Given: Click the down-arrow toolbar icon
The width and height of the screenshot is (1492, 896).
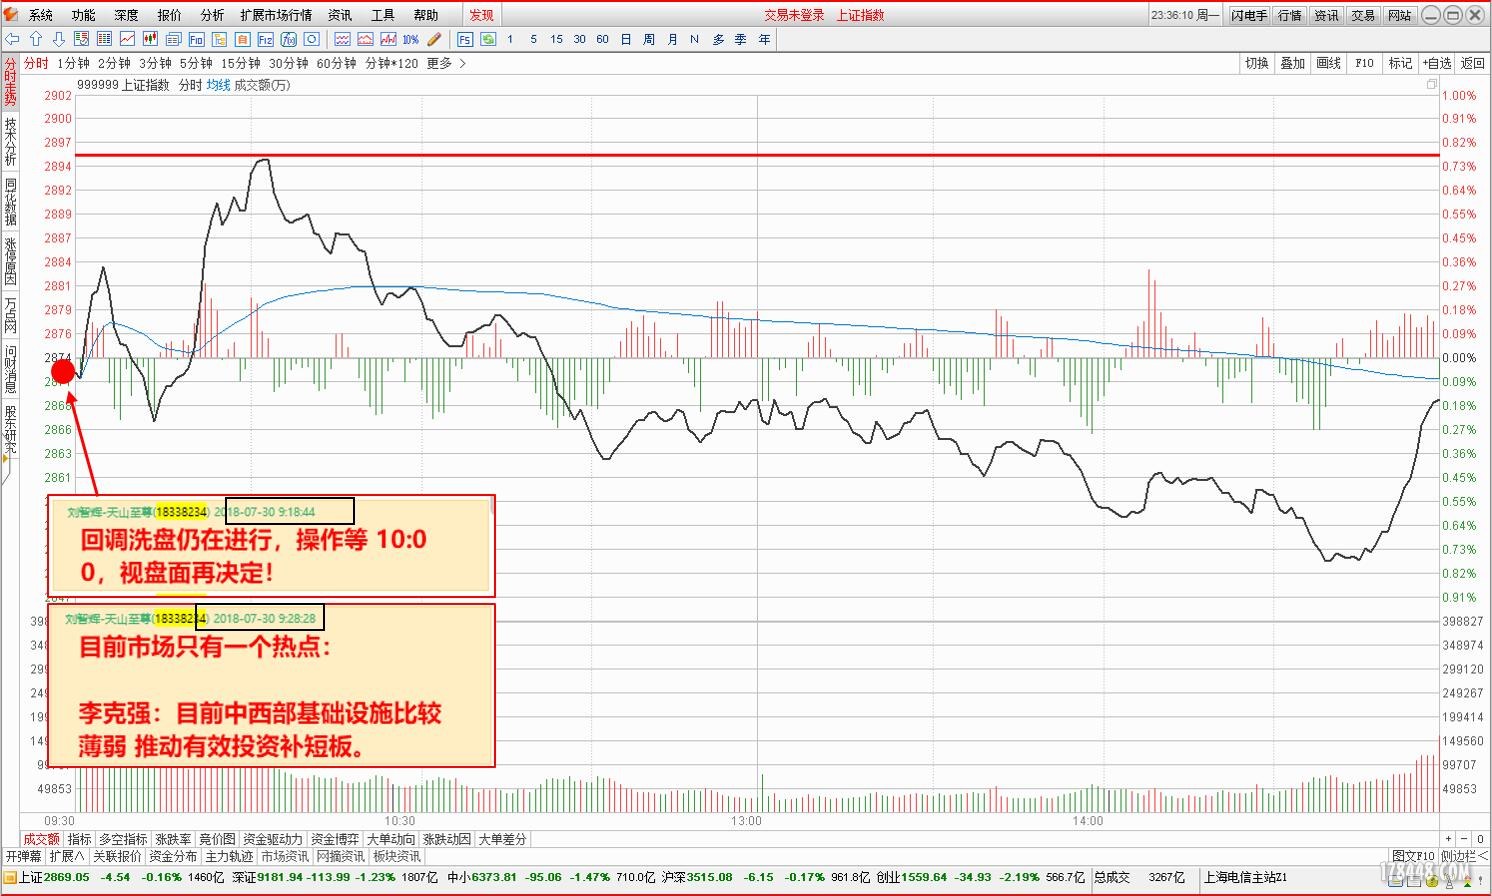Looking at the screenshot, I should 58,39.
